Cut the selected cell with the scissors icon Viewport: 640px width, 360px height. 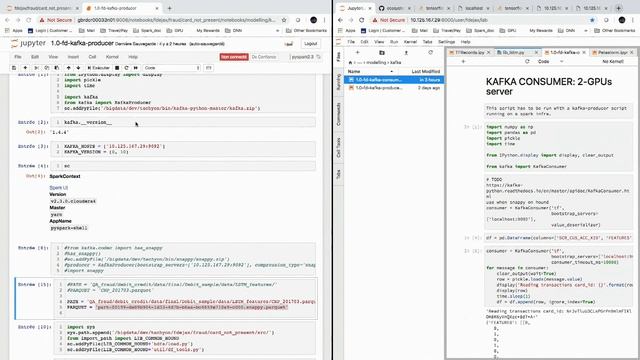point(36,68)
